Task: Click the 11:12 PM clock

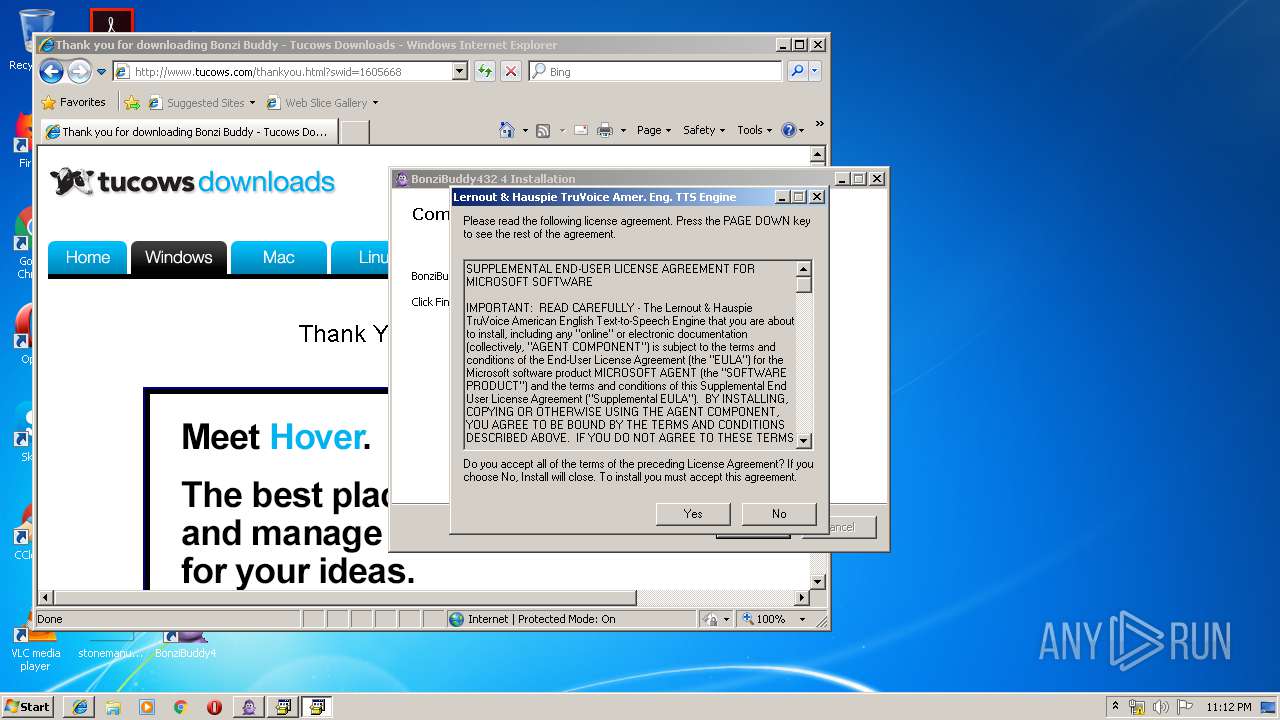Action: [1229, 706]
